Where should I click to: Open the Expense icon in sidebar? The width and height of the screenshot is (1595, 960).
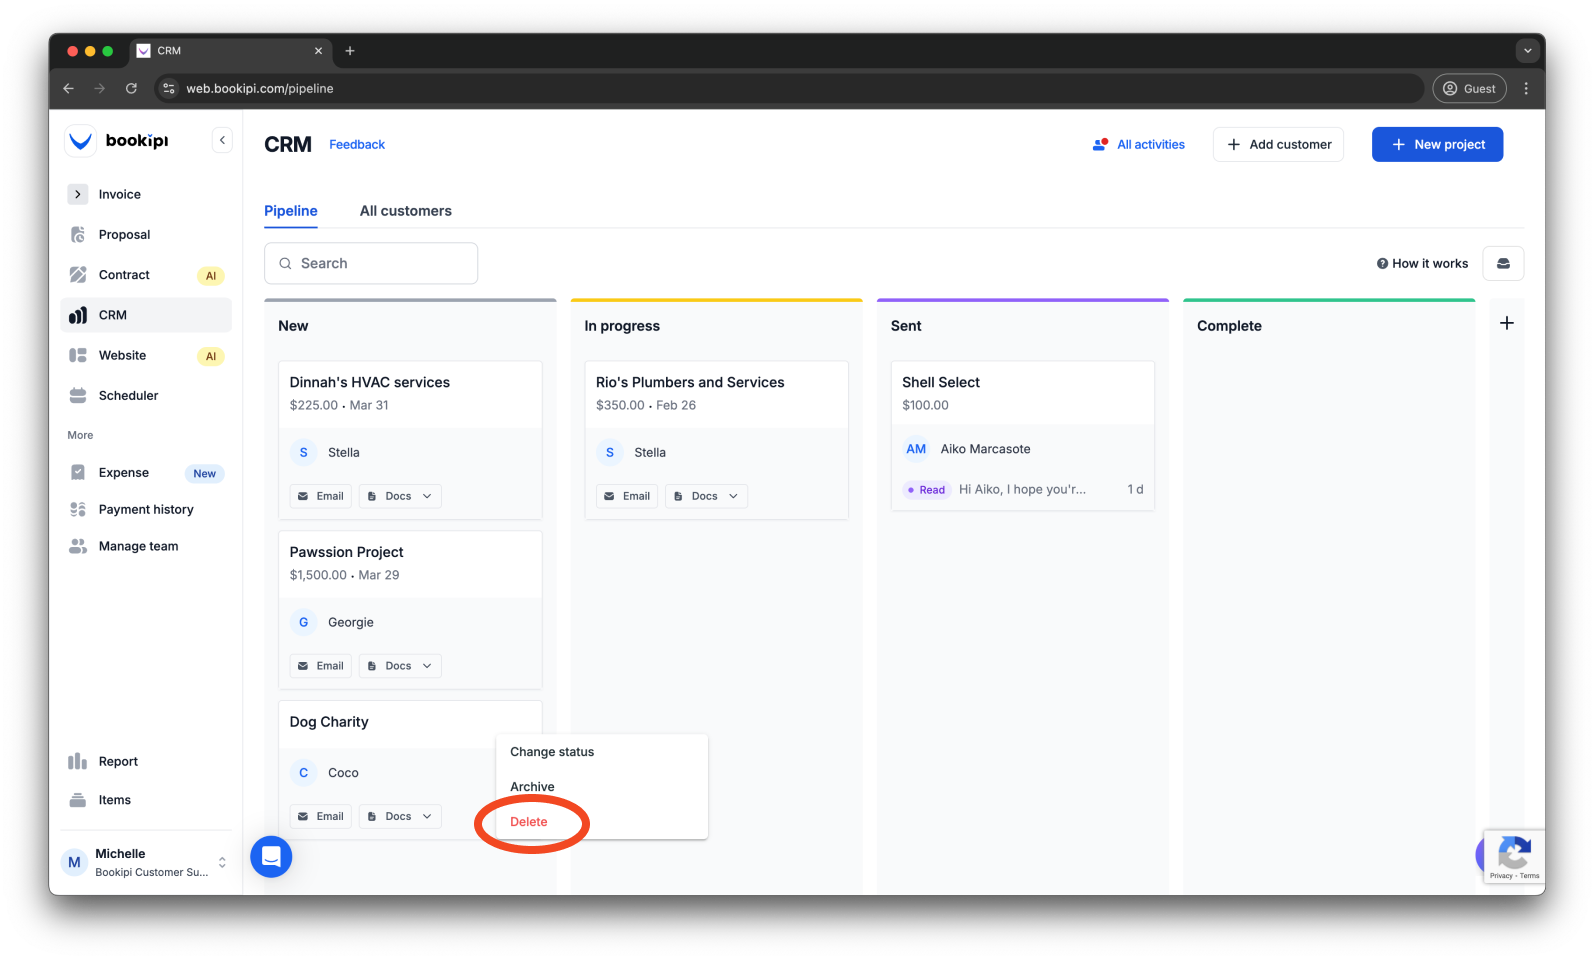click(x=78, y=472)
